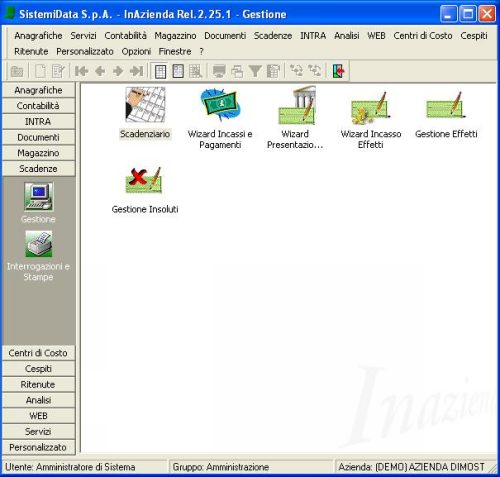The image size is (500, 477).
Task: Open Gestione Insoluti icon
Action: (x=144, y=180)
